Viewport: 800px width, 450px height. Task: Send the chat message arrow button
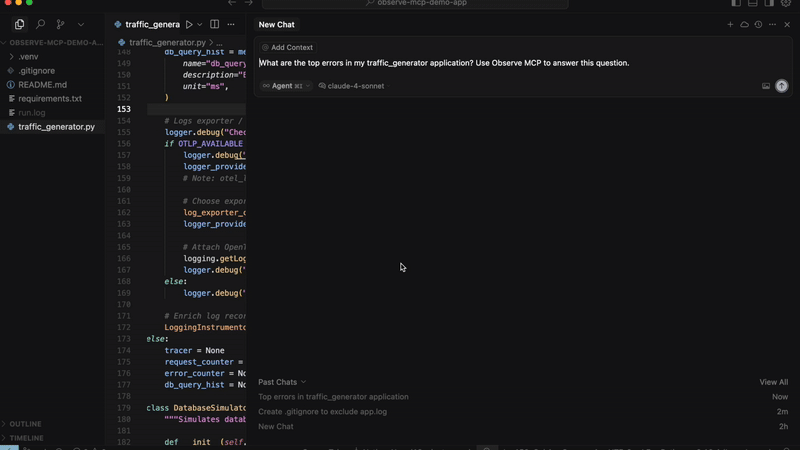[782, 86]
